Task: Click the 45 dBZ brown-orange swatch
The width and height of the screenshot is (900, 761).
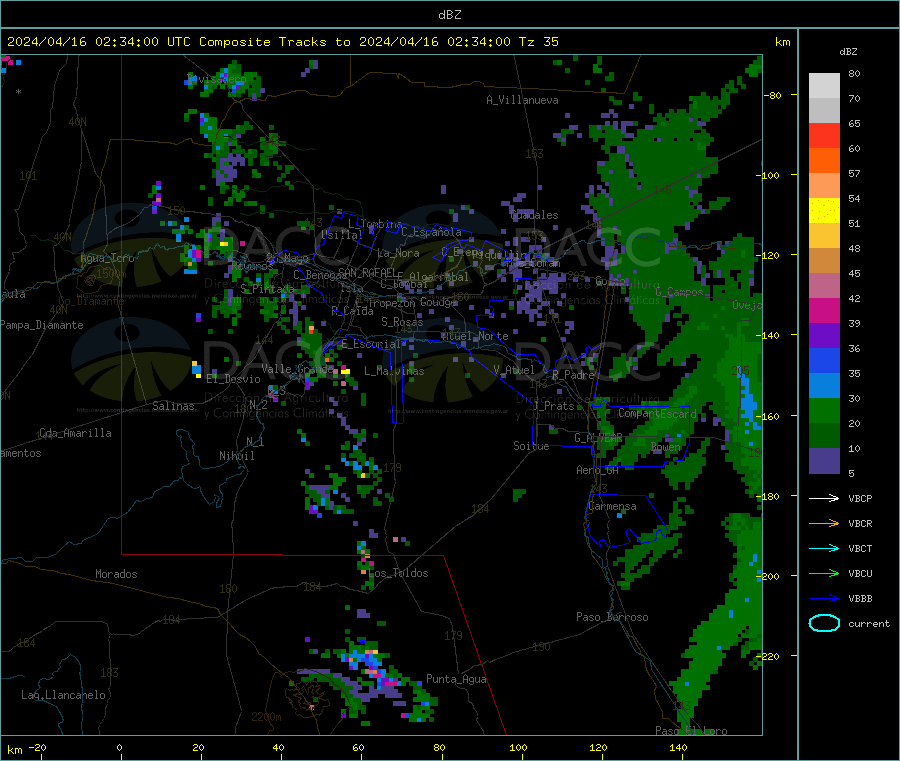Action: click(824, 261)
